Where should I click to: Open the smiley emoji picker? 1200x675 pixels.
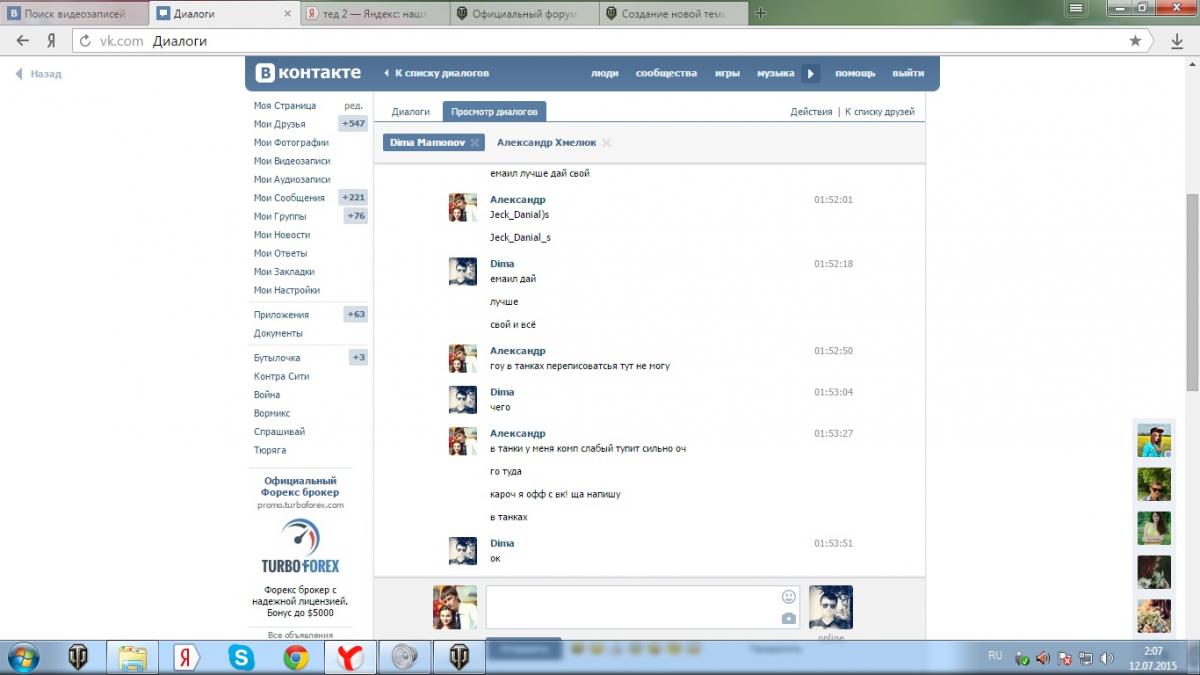pos(788,596)
